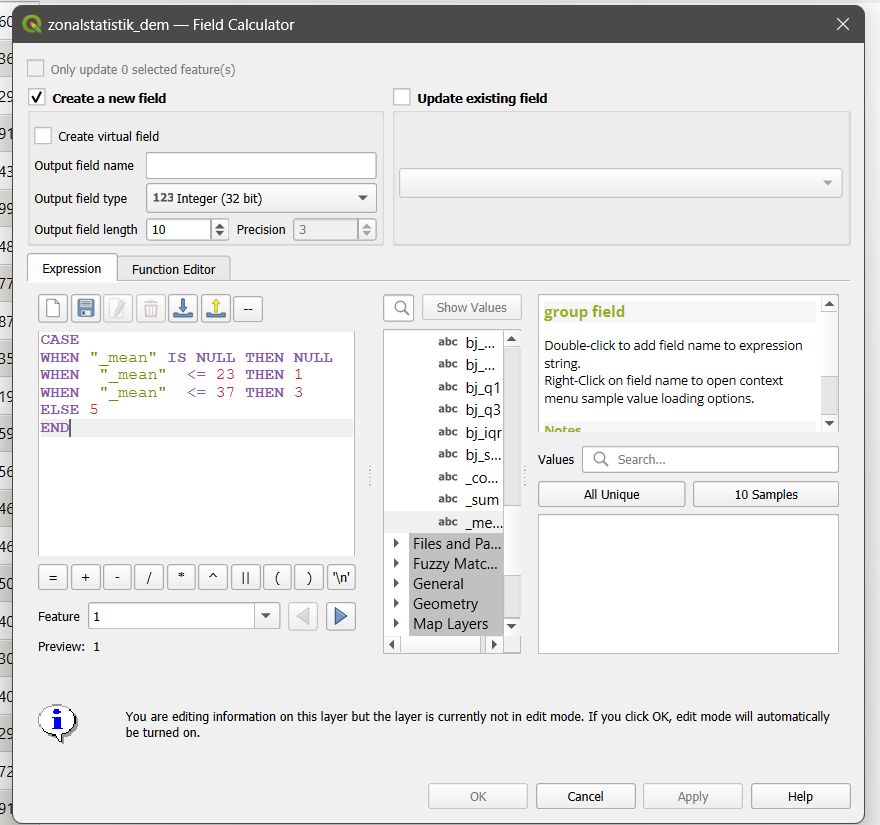Check Update existing field option
Viewport: 880px width, 825px height.
[x=402, y=98]
